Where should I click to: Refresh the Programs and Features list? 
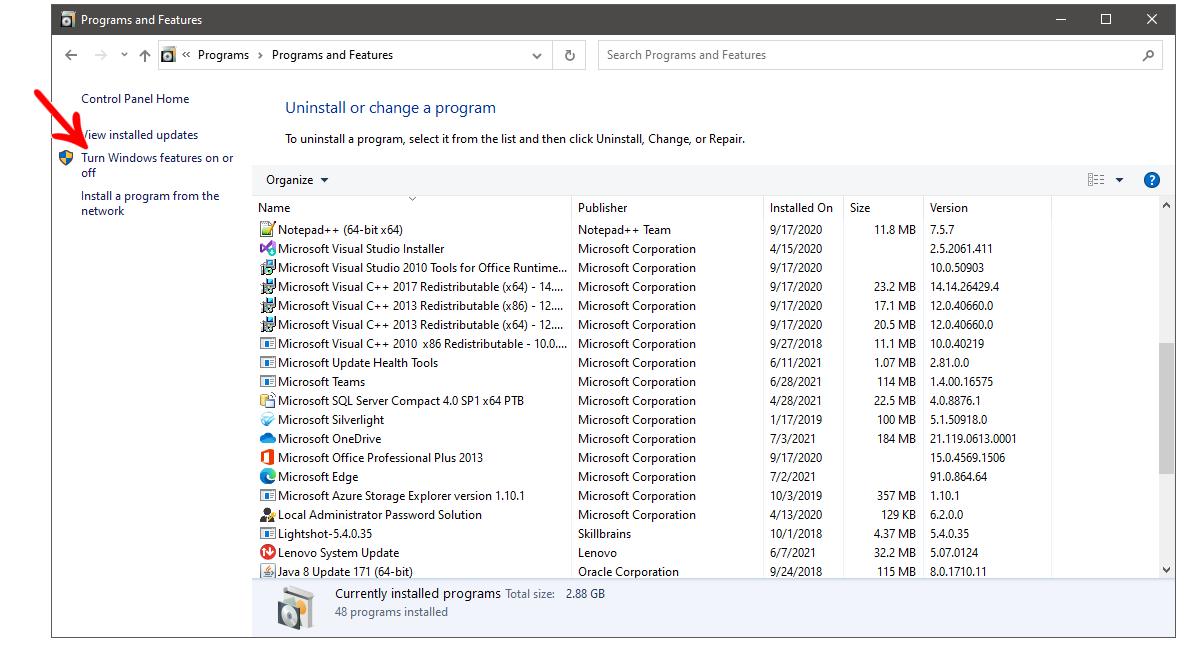[x=570, y=55]
